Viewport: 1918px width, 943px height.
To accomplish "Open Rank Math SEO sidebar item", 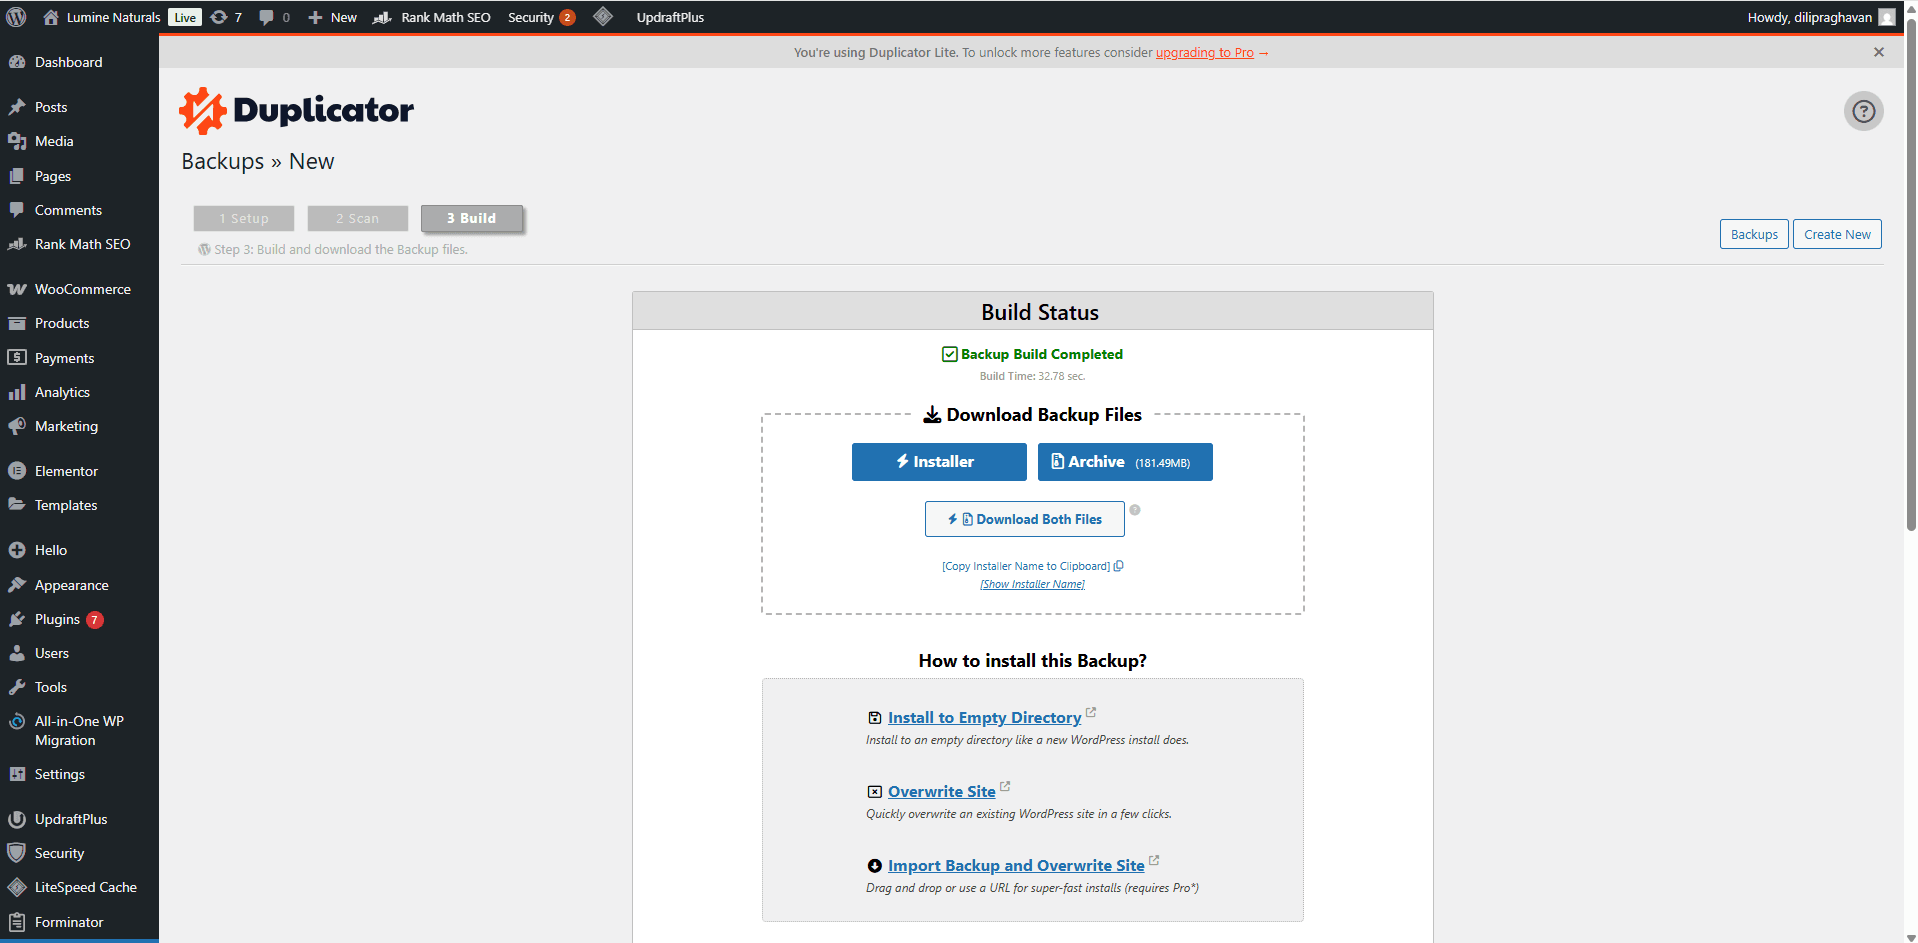I will pos(79,244).
